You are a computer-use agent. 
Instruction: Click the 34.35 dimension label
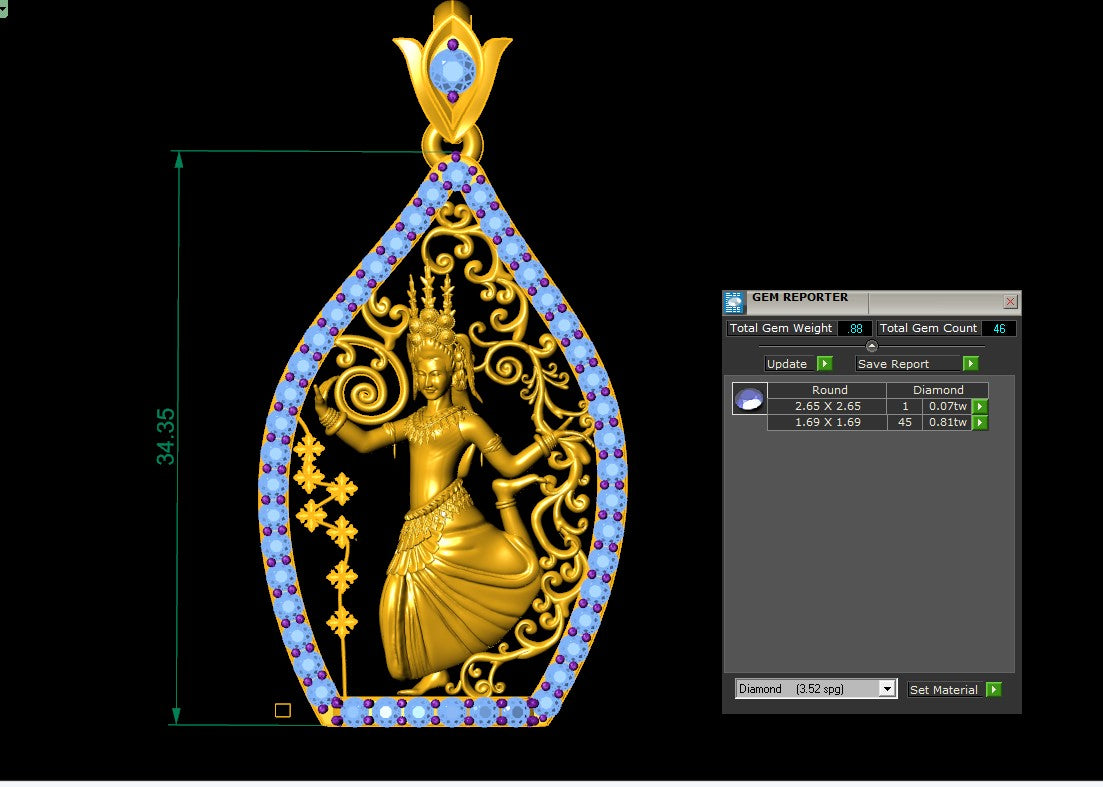point(166,436)
